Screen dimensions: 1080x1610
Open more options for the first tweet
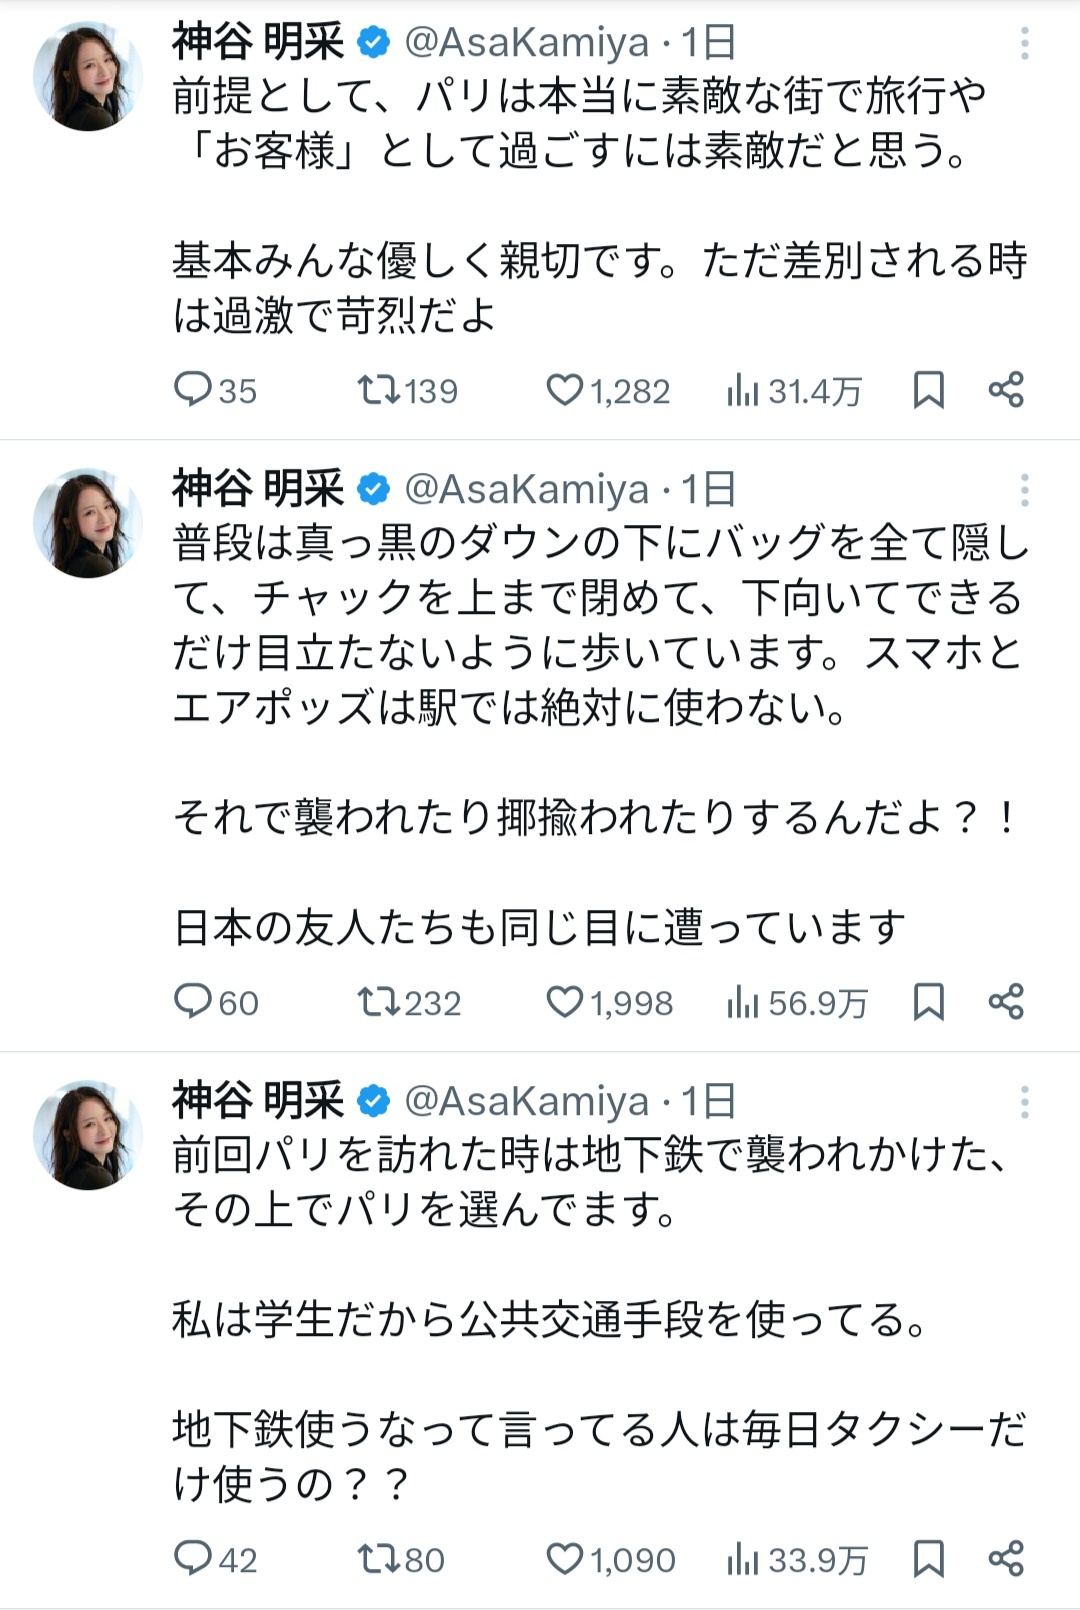pyautogui.click(x=1024, y=44)
